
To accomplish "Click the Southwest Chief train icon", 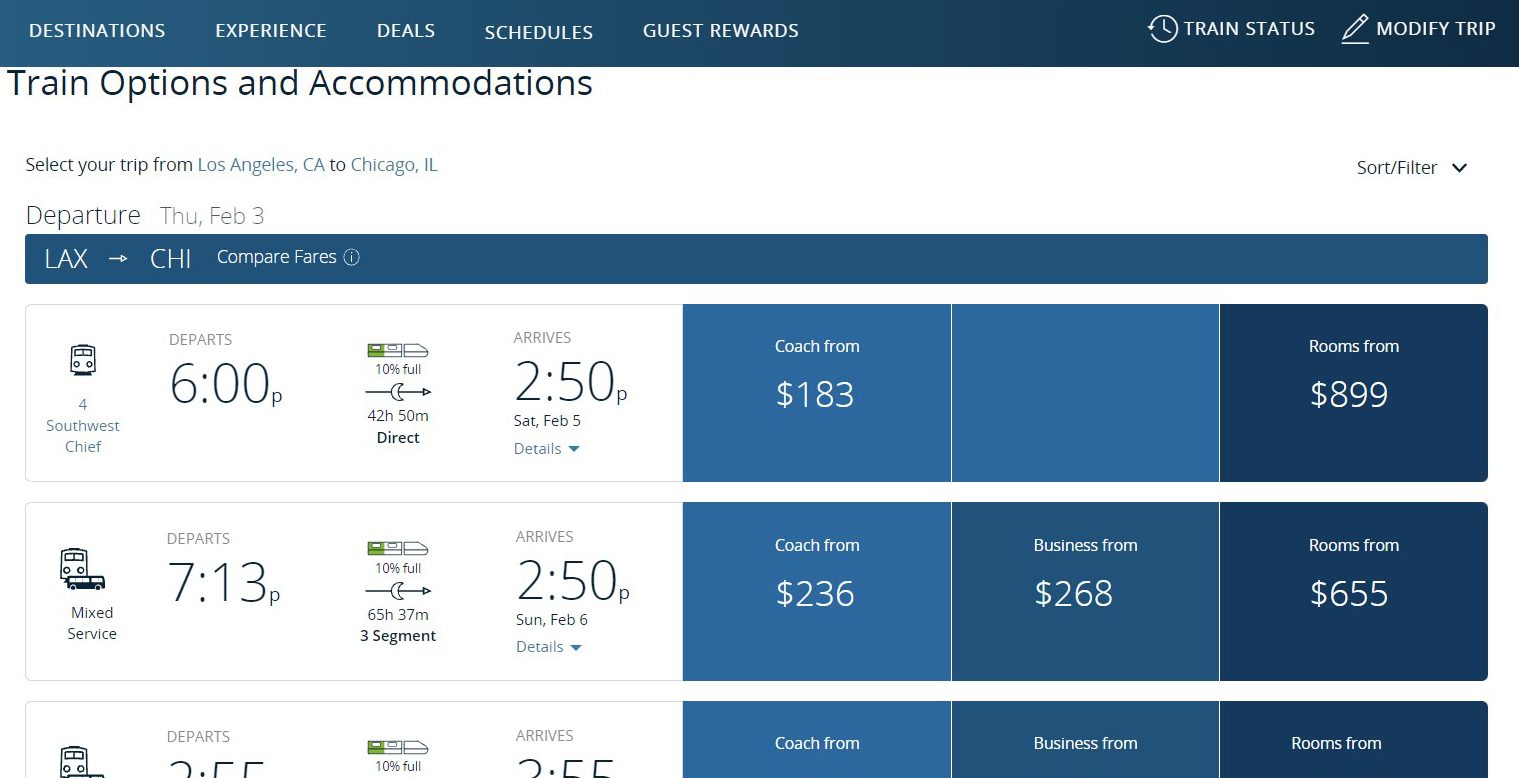I will coord(83,358).
